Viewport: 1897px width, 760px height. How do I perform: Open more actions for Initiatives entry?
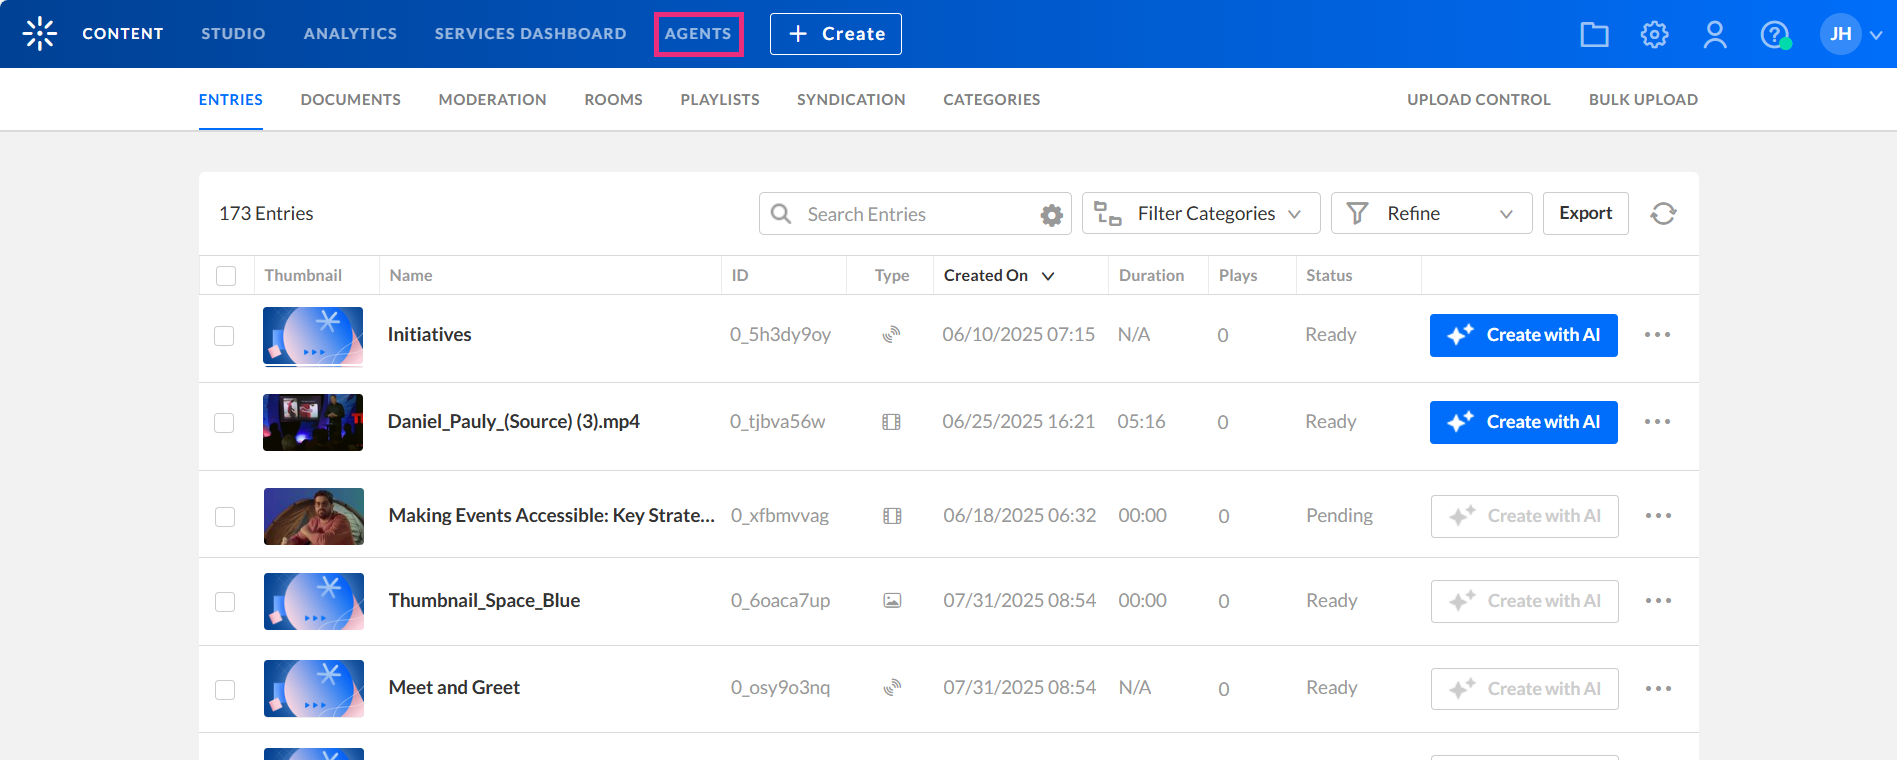pyautogui.click(x=1657, y=335)
